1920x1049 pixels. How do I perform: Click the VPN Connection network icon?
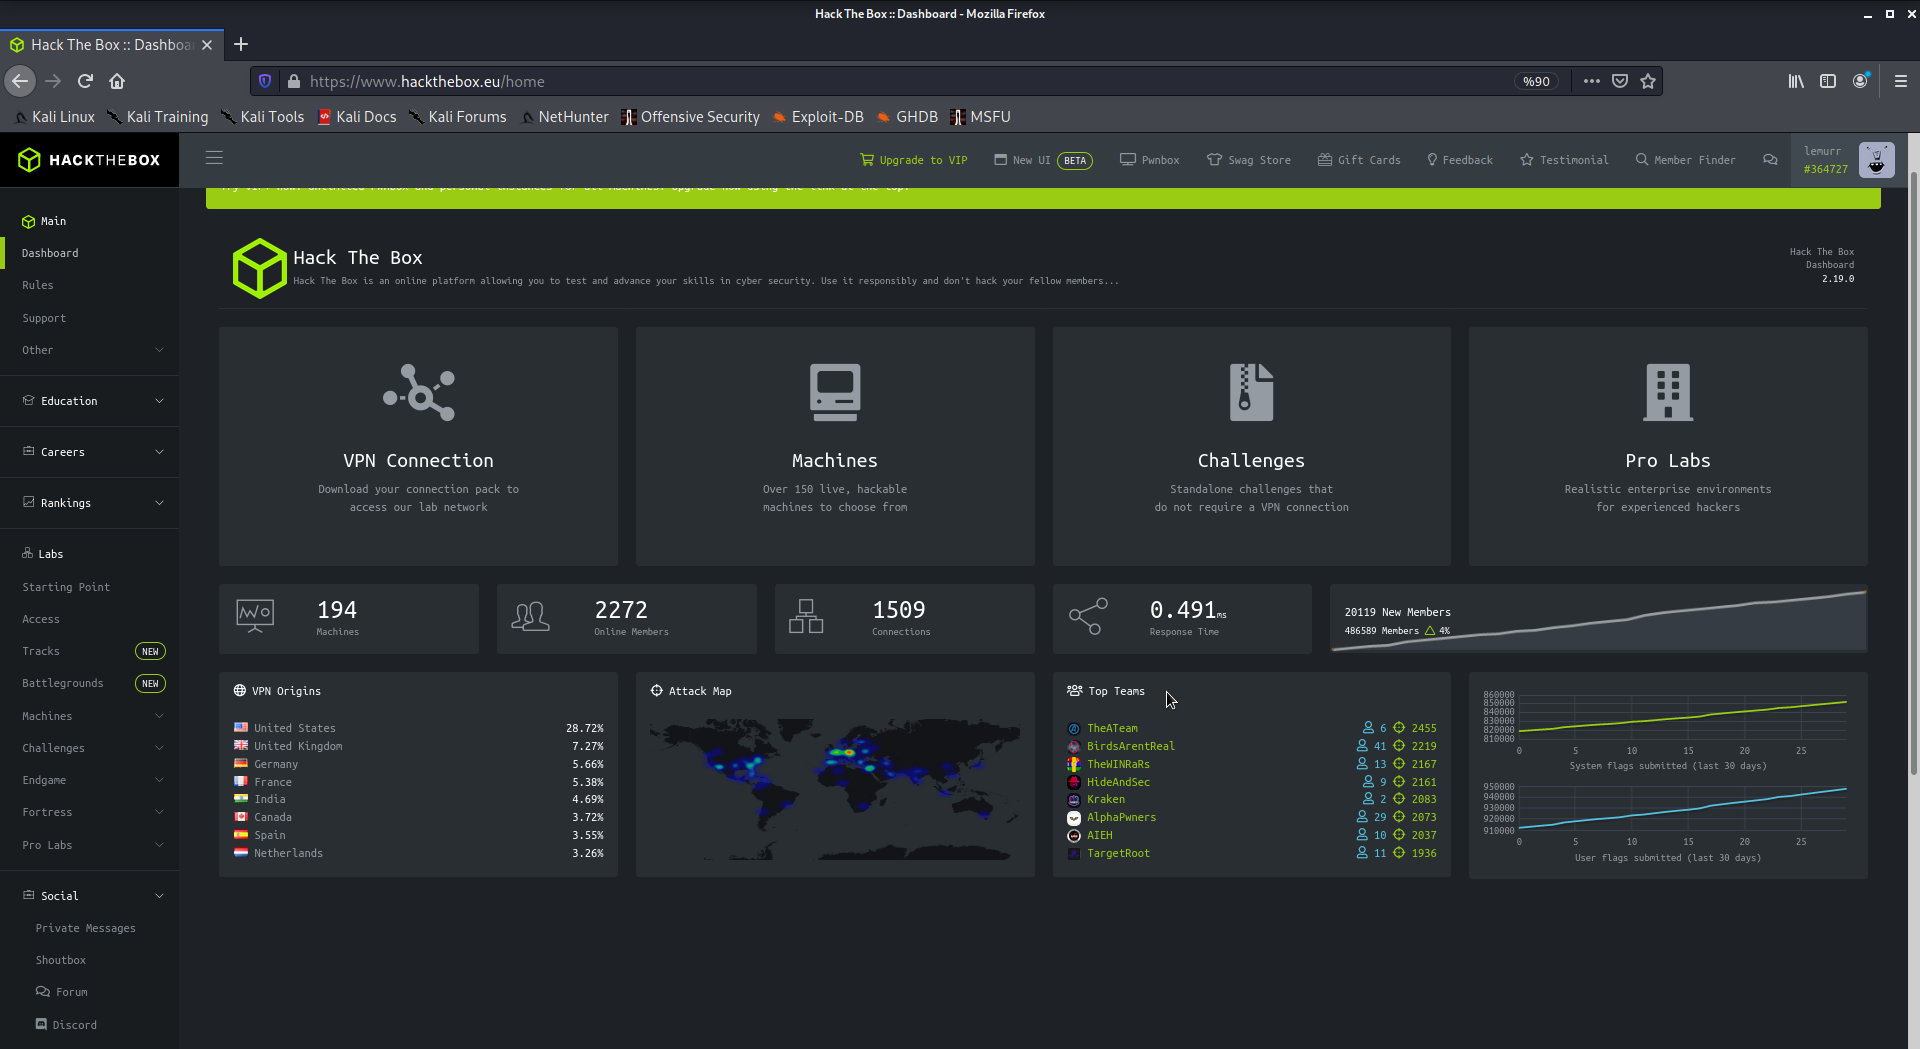(419, 392)
